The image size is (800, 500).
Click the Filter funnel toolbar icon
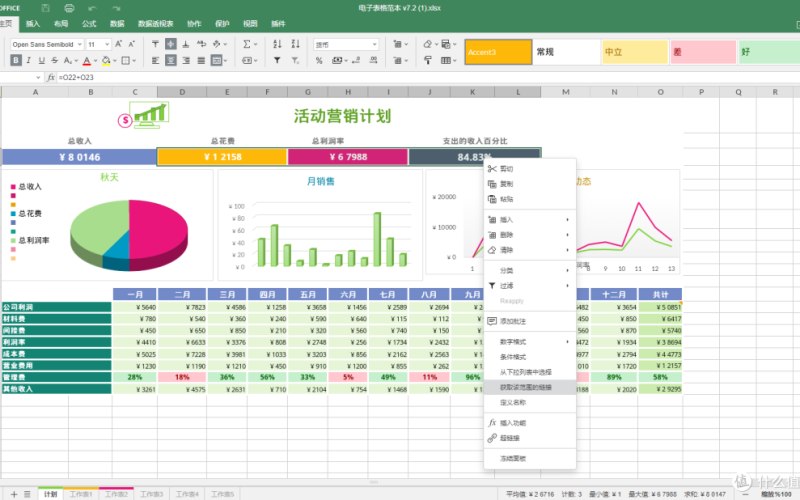tap(277, 60)
